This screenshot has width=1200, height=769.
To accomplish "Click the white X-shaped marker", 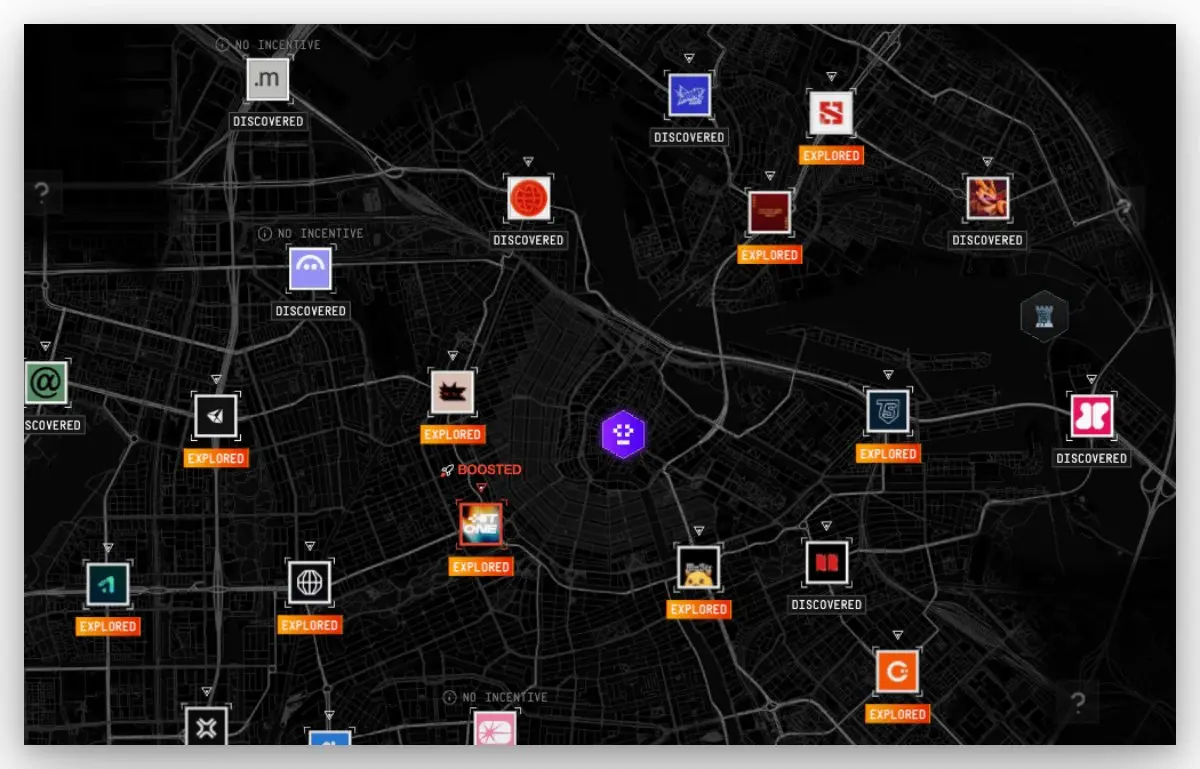I will (207, 726).
